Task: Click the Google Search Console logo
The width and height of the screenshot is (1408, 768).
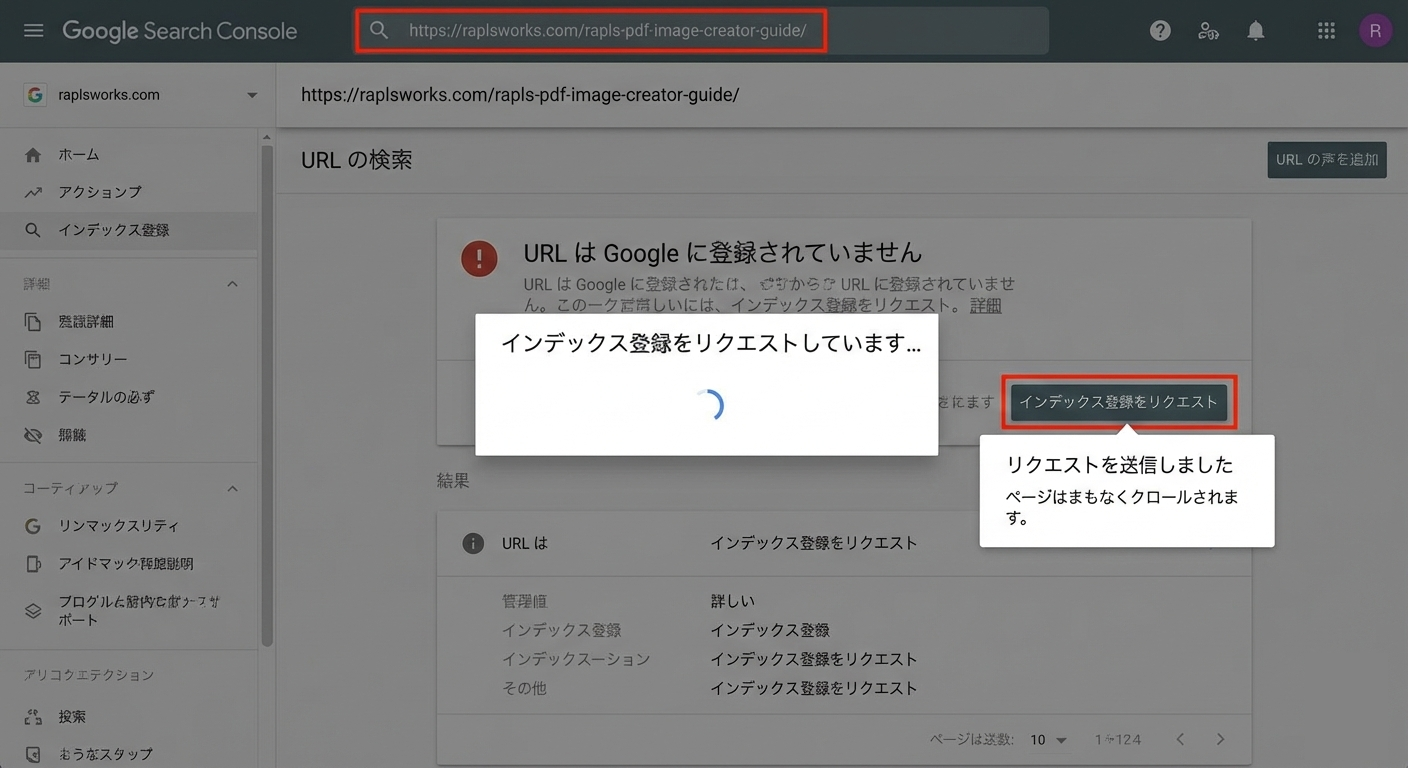Action: coord(180,31)
